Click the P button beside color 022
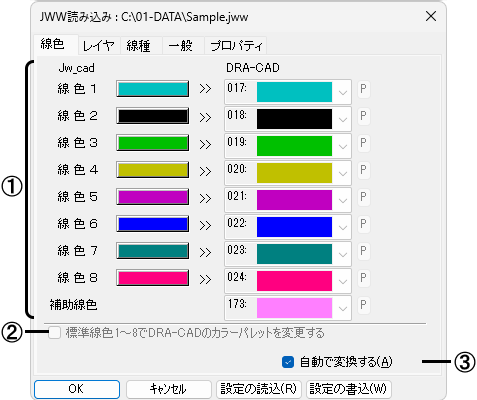 click(364, 224)
